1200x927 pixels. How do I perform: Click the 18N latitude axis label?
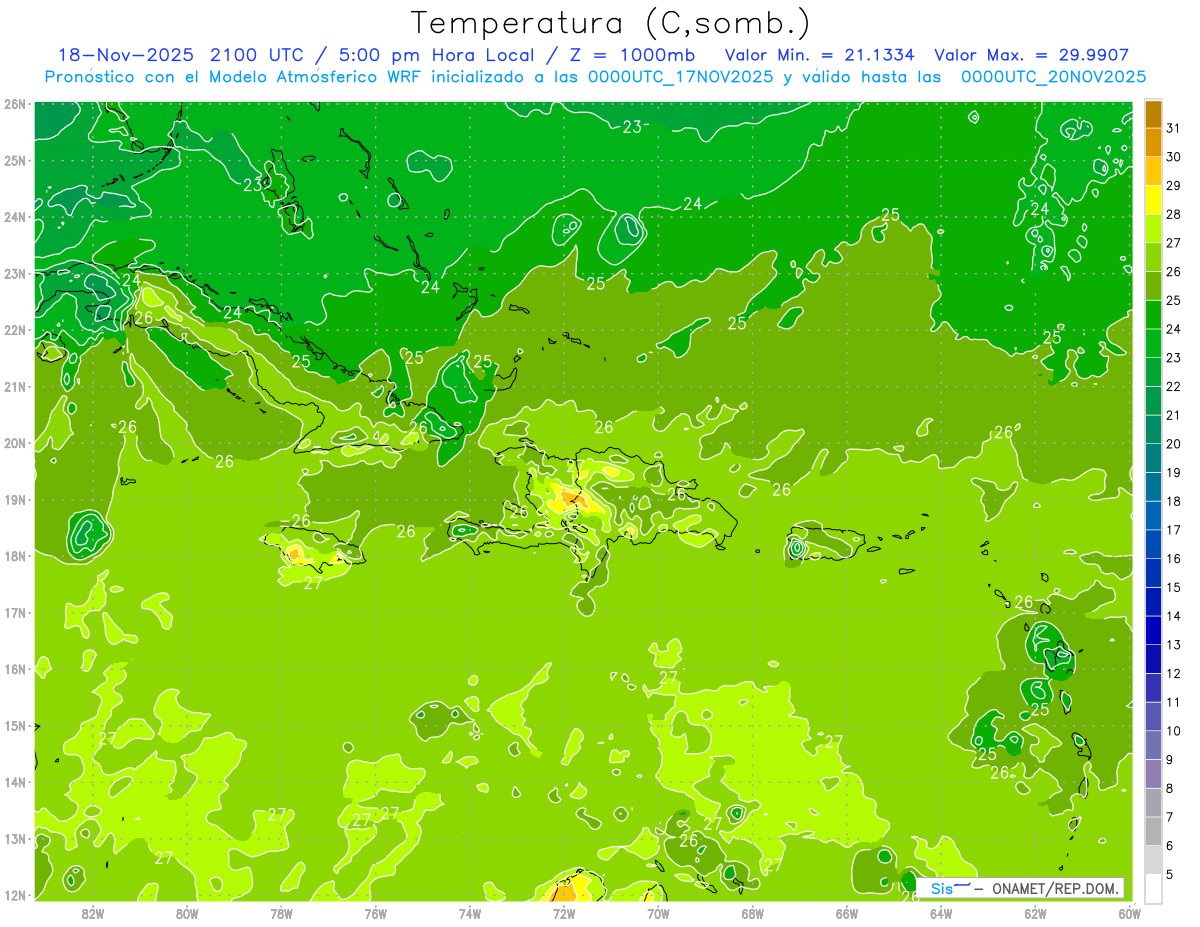coord(14,556)
